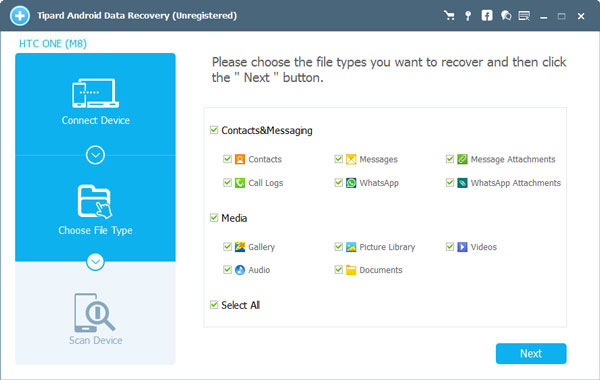
Task: Open the shopping cart purchase icon
Action: (449, 16)
